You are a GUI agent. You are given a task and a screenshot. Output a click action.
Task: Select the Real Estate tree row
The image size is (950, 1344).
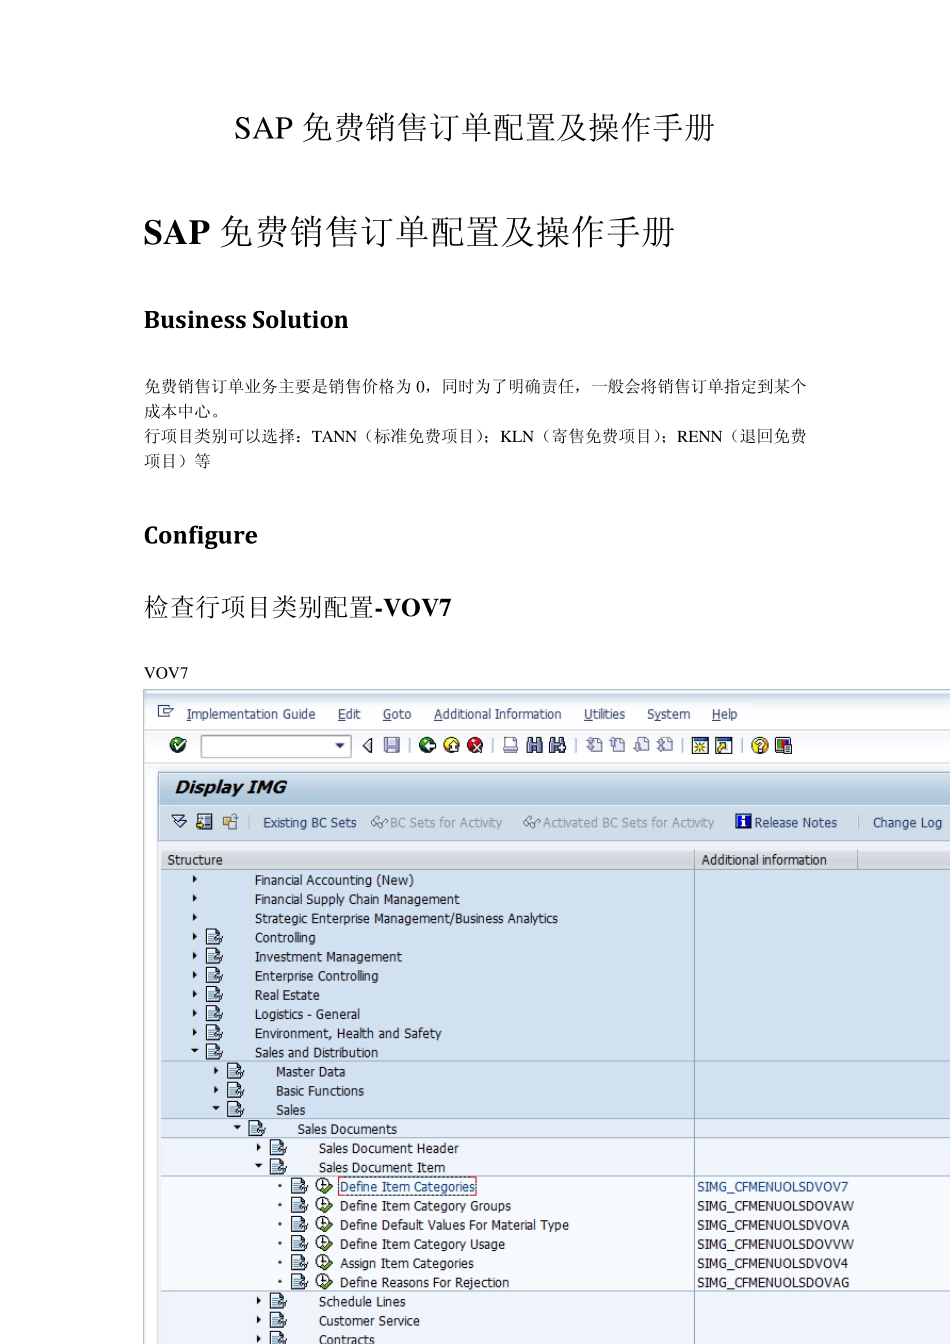(x=287, y=994)
